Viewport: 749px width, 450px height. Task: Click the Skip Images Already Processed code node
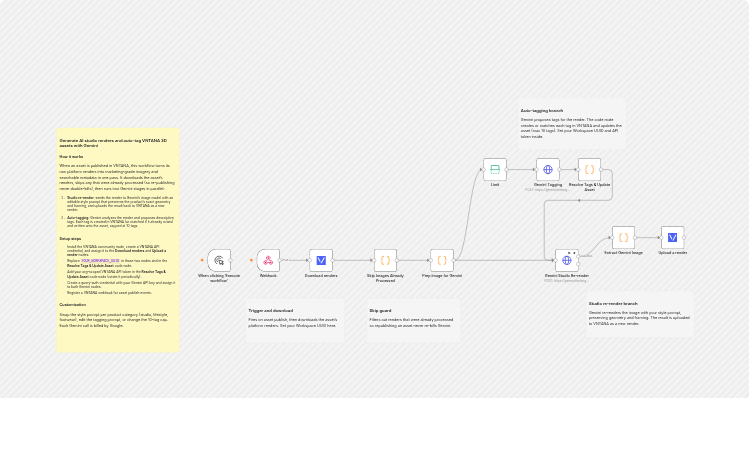pos(385,260)
